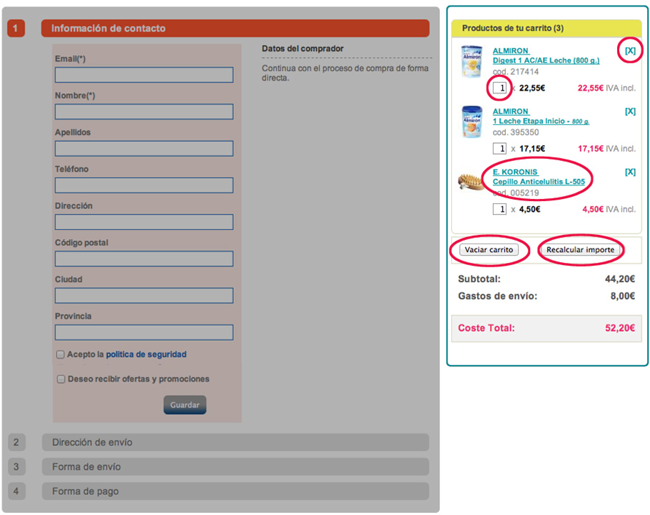Click the Código postal text field
Viewport: 650px width, 515px height.
[x=144, y=259]
